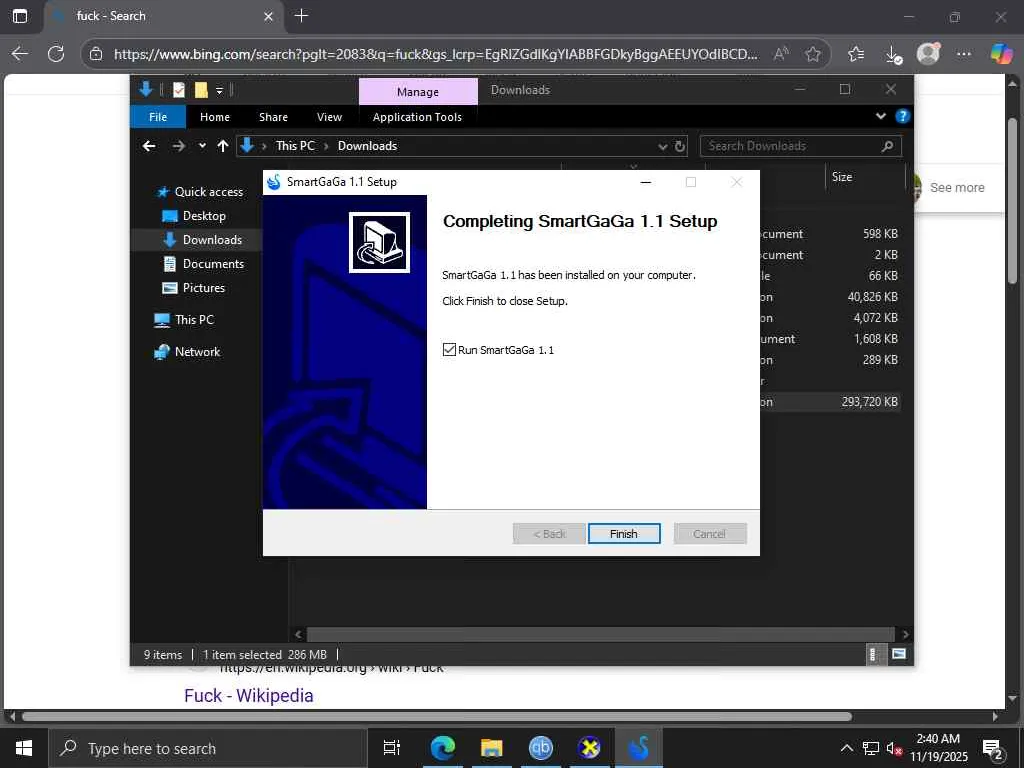1024x768 pixels.
Task: Open Copilot in Edge sidebar
Action: (x=1001, y=54)
